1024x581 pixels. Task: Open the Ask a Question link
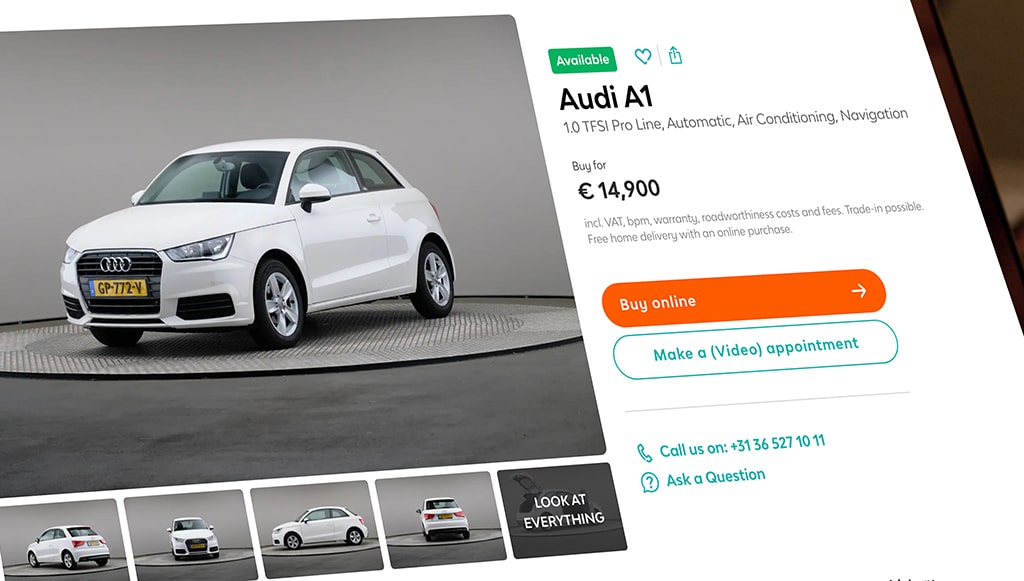point(716,478)
